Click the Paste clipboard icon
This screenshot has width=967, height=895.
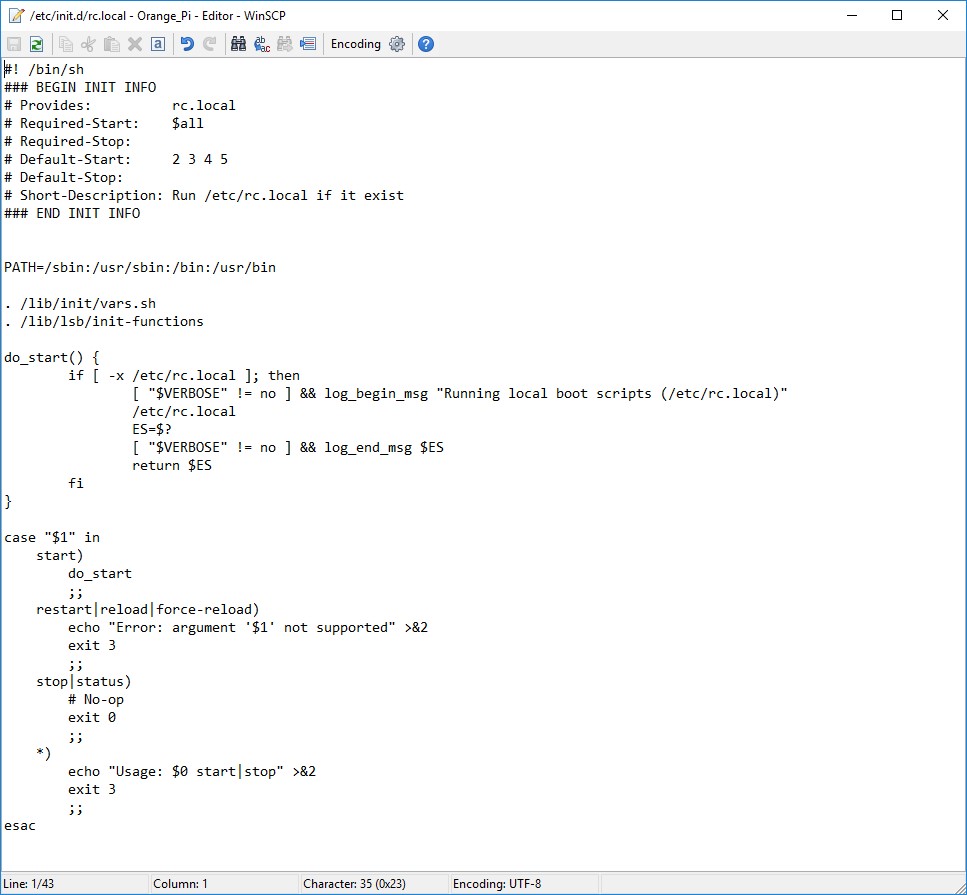(112, 44)
